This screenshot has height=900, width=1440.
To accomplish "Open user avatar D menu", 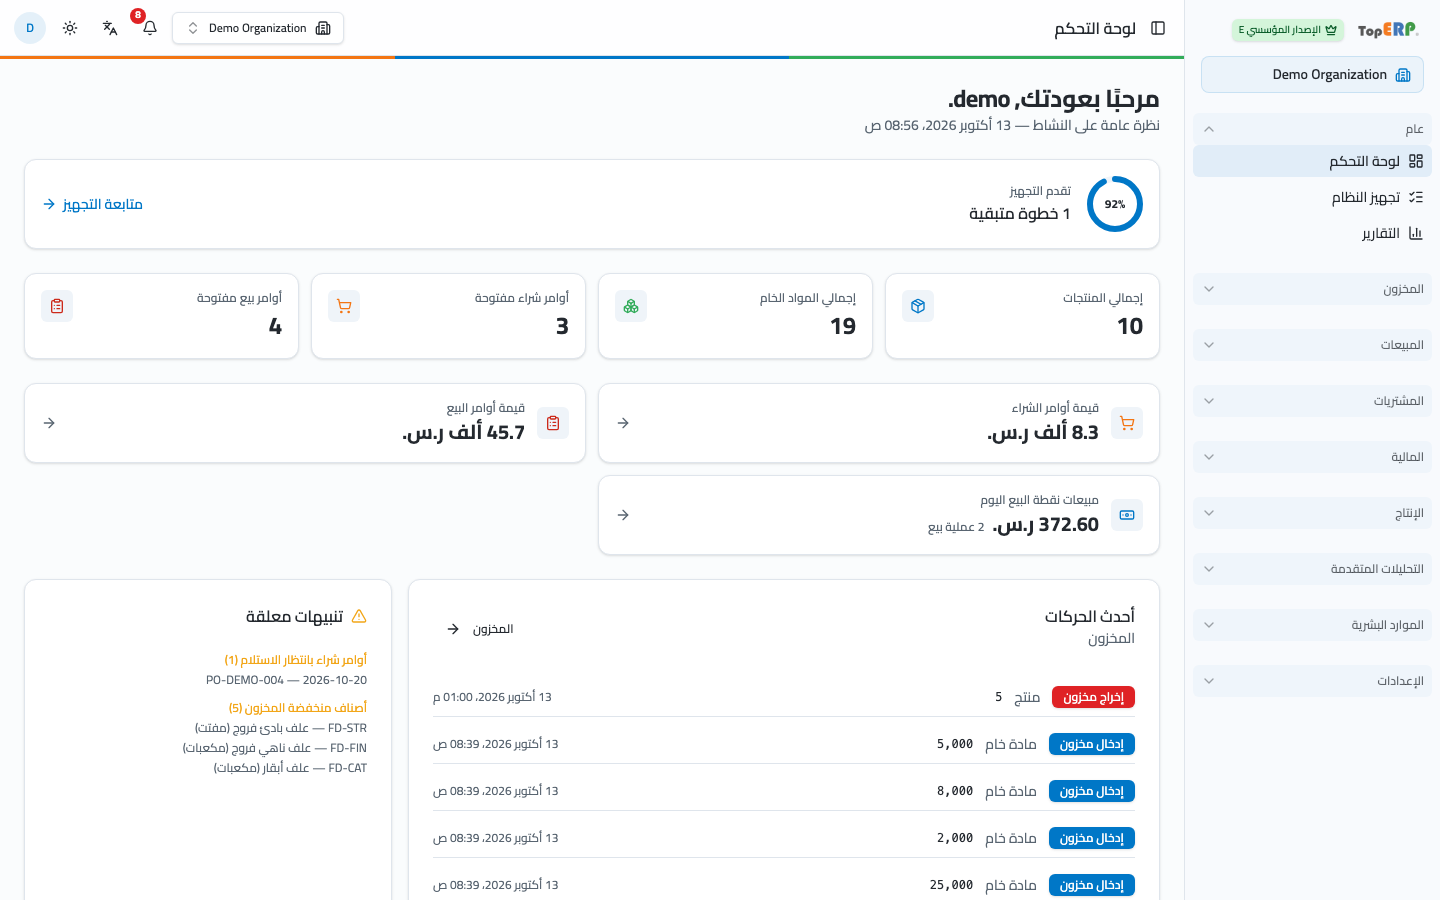I will coord(30,28).
